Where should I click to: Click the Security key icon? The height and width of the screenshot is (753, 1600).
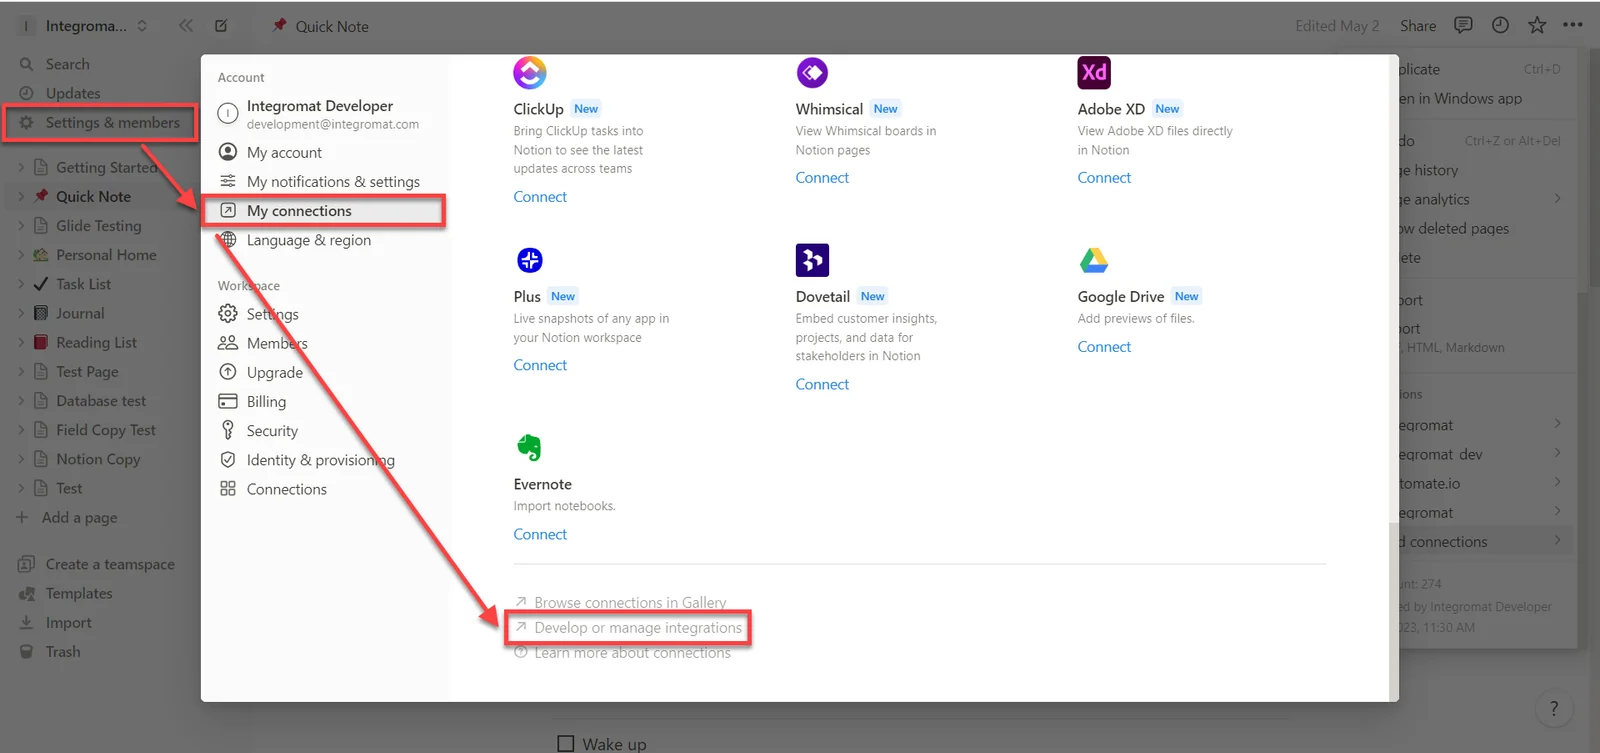pos(228,431)
